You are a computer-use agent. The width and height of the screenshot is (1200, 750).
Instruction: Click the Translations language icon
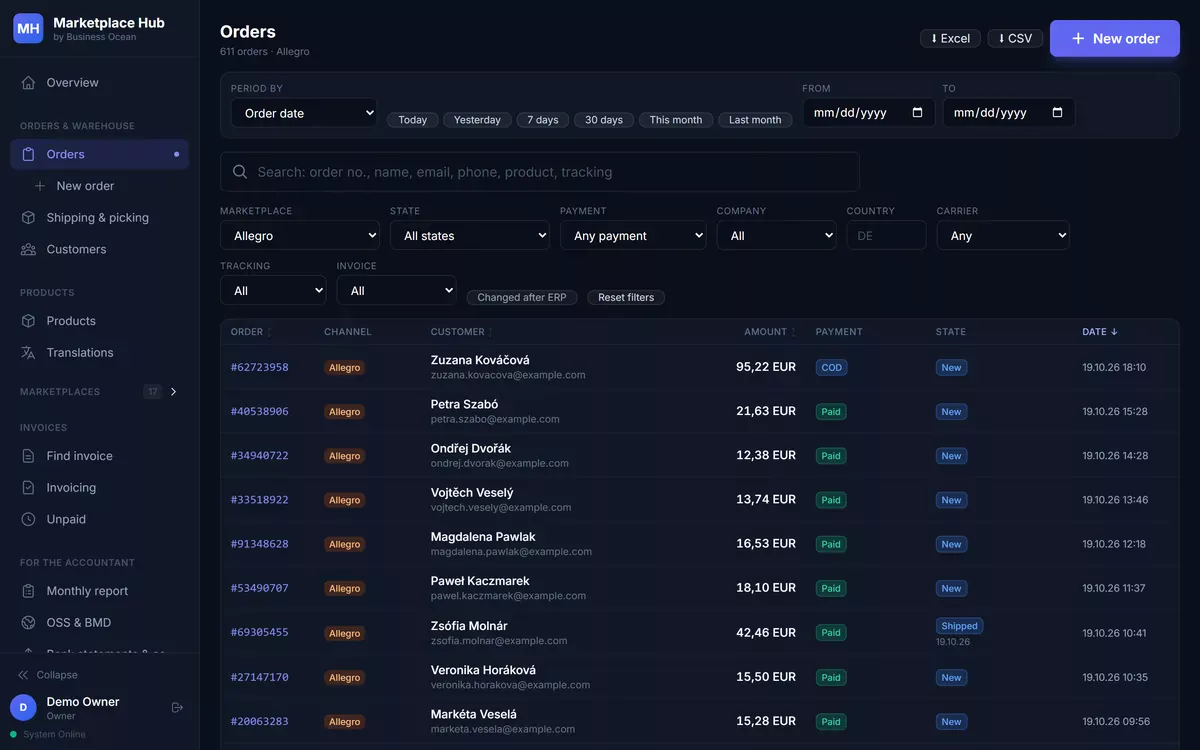coord(28,353)
